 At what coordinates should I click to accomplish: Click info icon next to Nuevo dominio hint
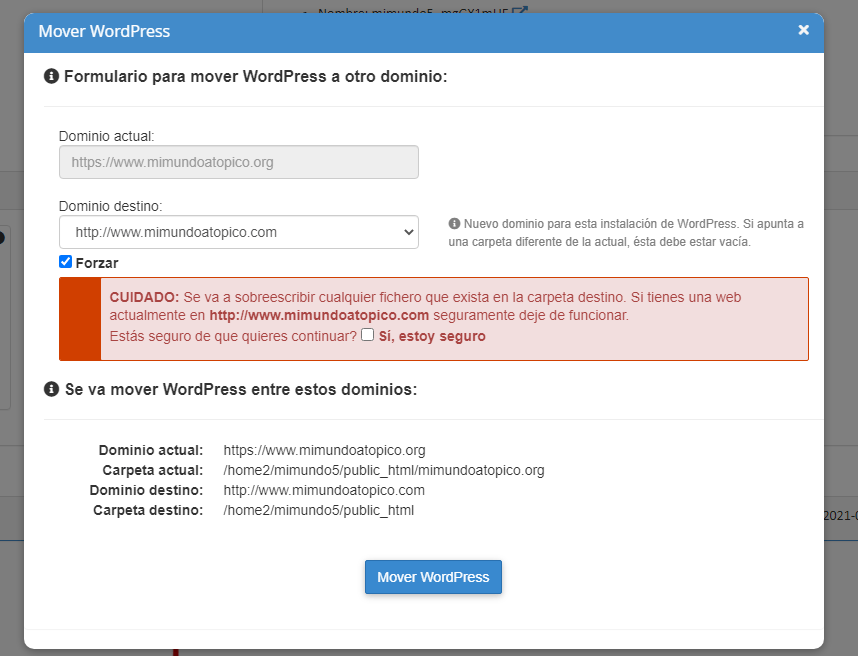[454, 223]
